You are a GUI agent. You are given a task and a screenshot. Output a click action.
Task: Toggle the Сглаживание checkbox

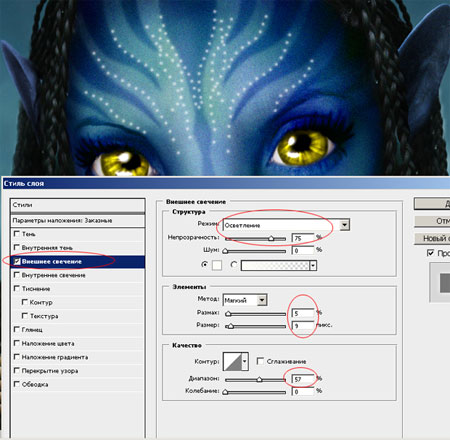coord(260,361)
